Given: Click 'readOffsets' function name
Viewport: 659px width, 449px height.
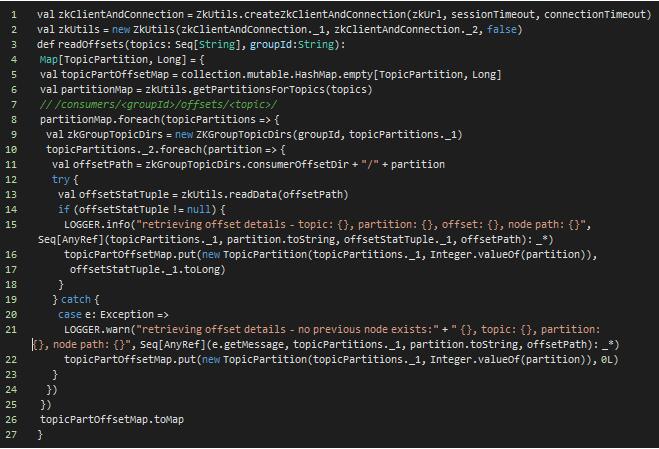Looking at the screenshot, I should [x=91, y=45].
